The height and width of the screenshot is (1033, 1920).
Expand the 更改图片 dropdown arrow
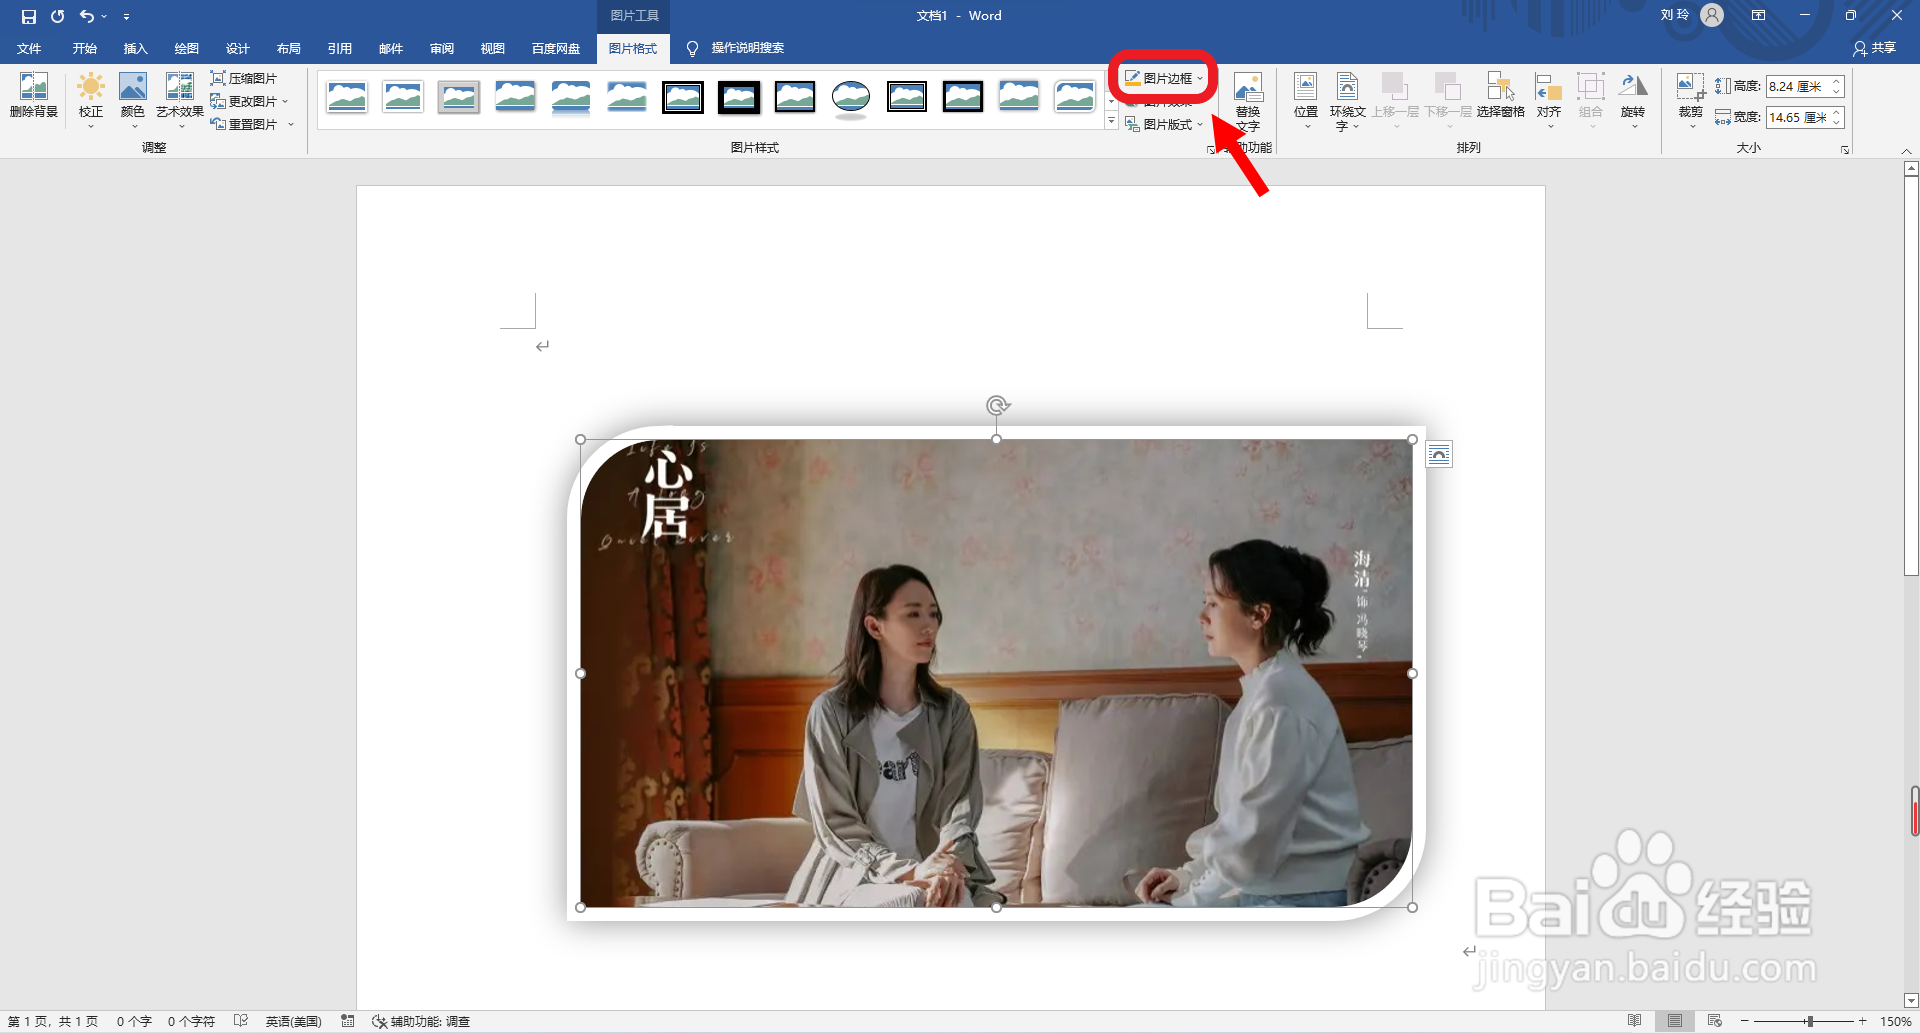click(285, 101)
